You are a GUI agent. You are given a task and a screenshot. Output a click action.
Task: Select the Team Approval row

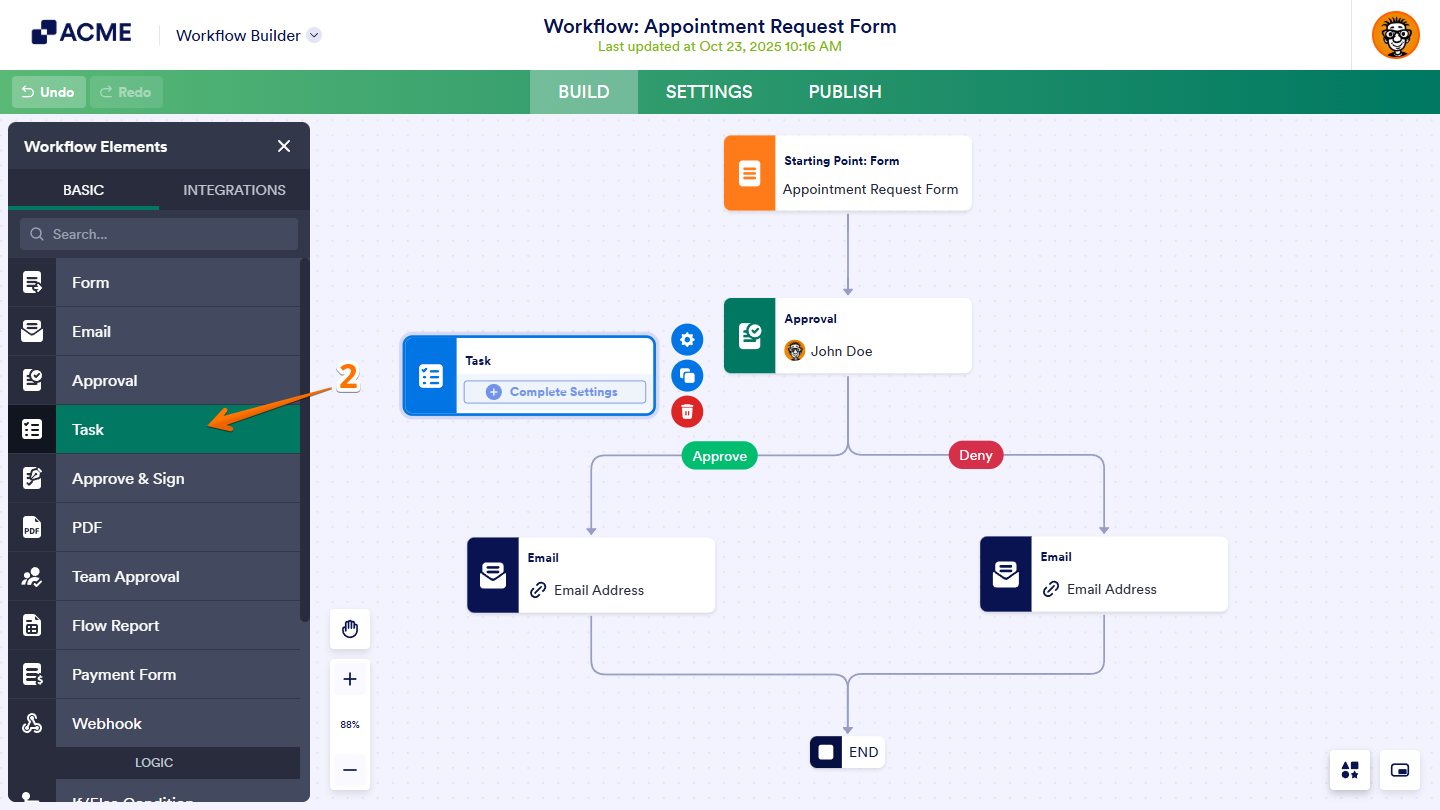(154, 577)
